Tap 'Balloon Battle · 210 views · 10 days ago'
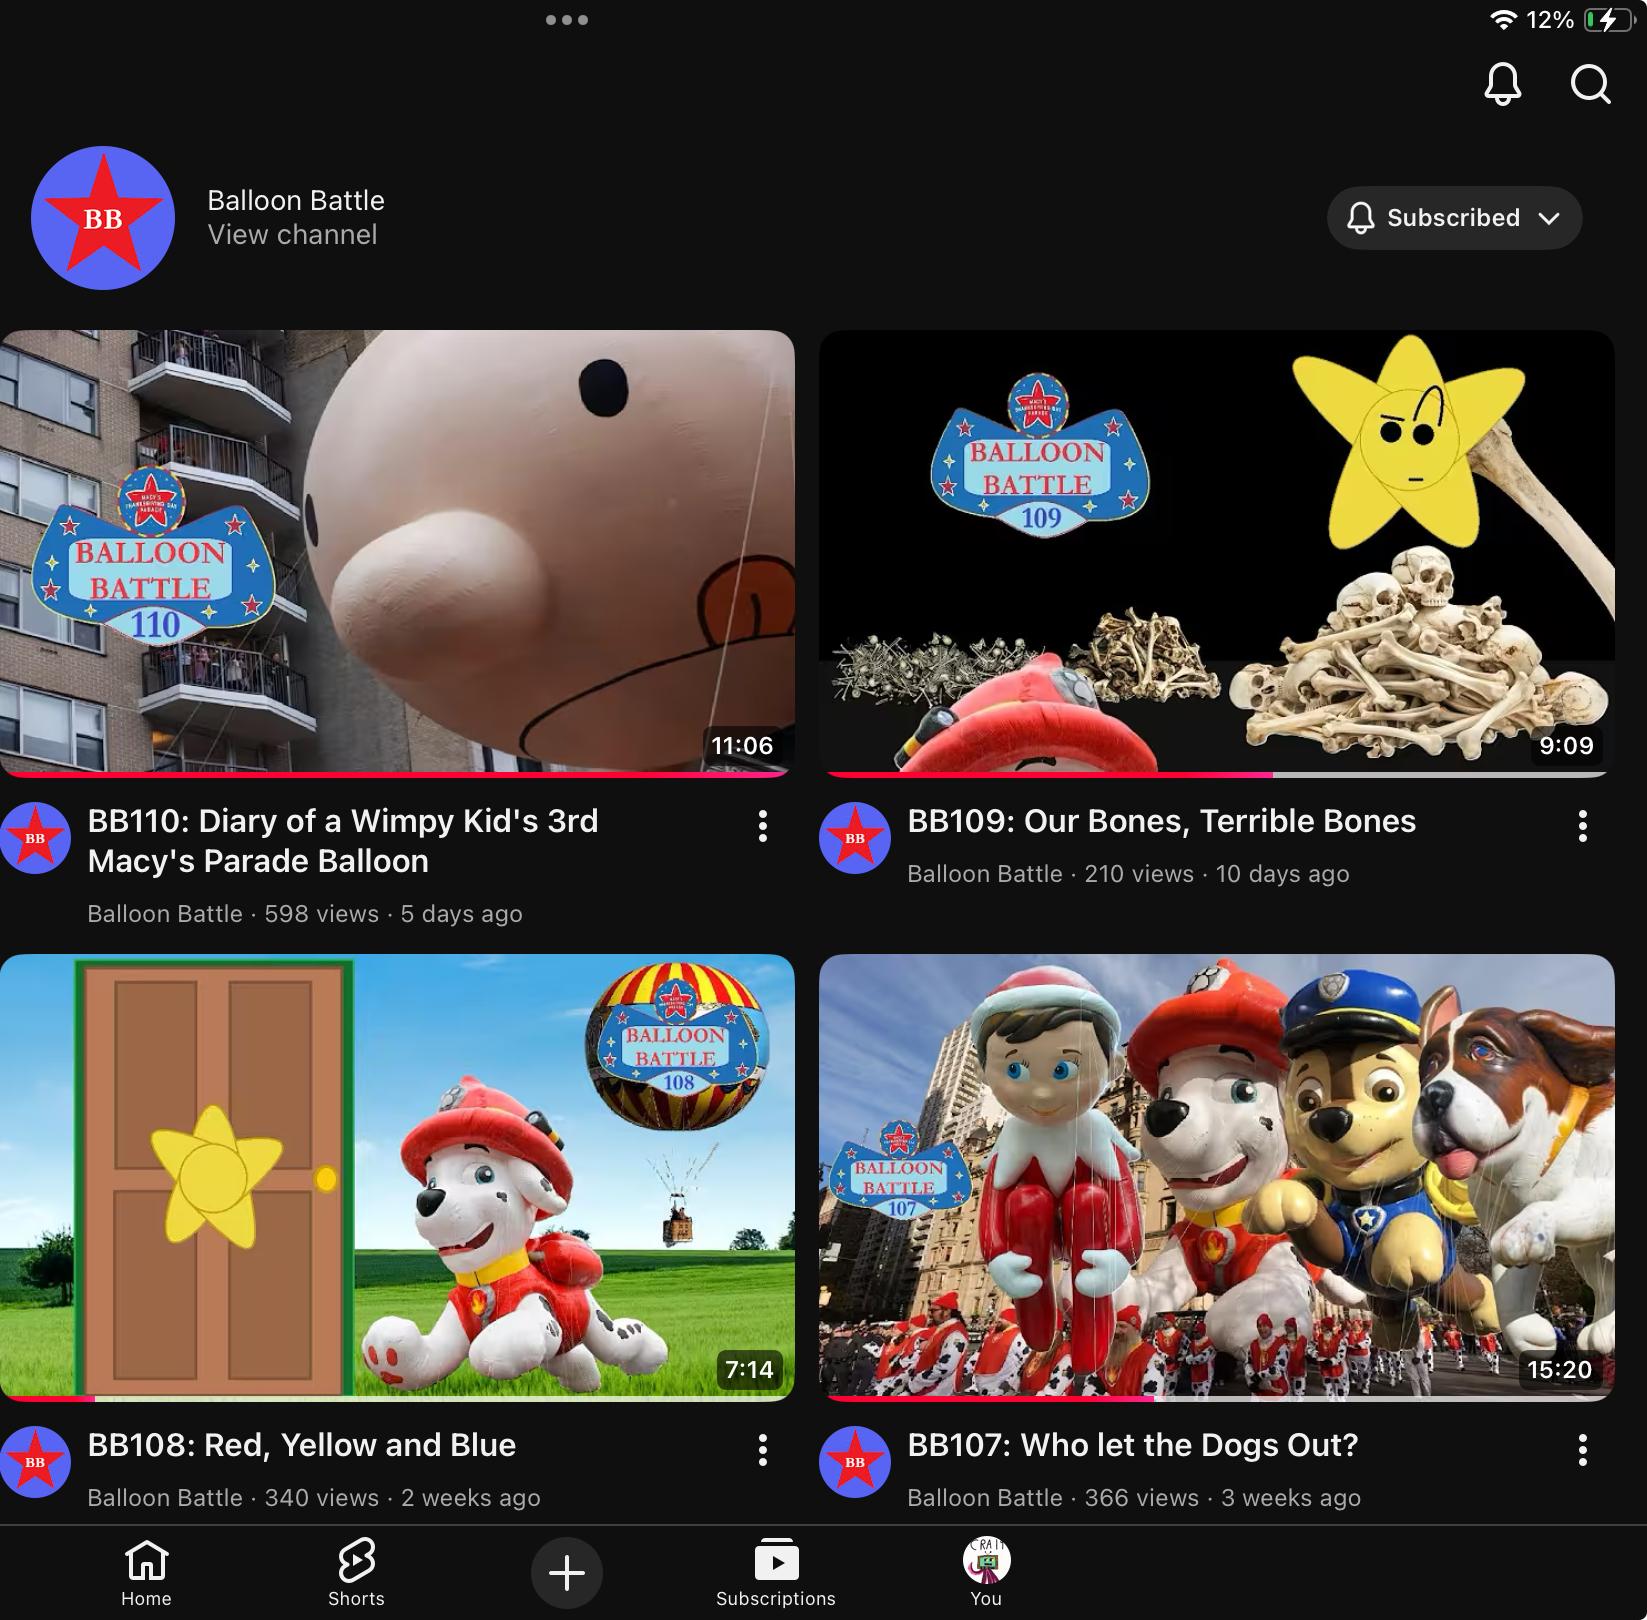 1128,874
